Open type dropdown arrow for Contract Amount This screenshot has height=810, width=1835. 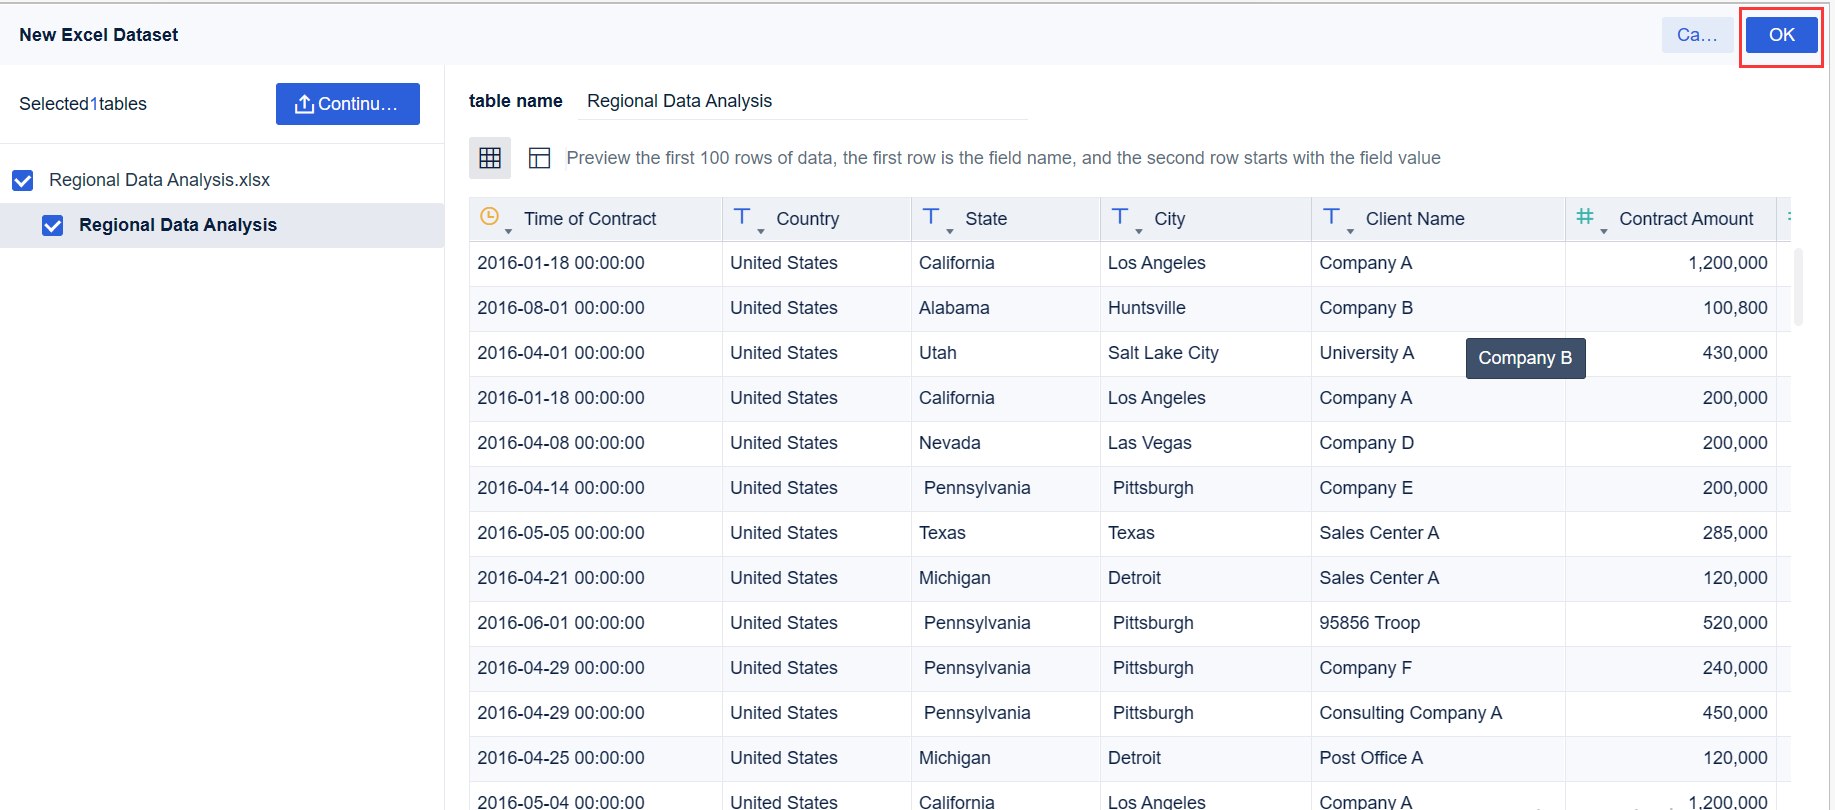point(1604,231)
